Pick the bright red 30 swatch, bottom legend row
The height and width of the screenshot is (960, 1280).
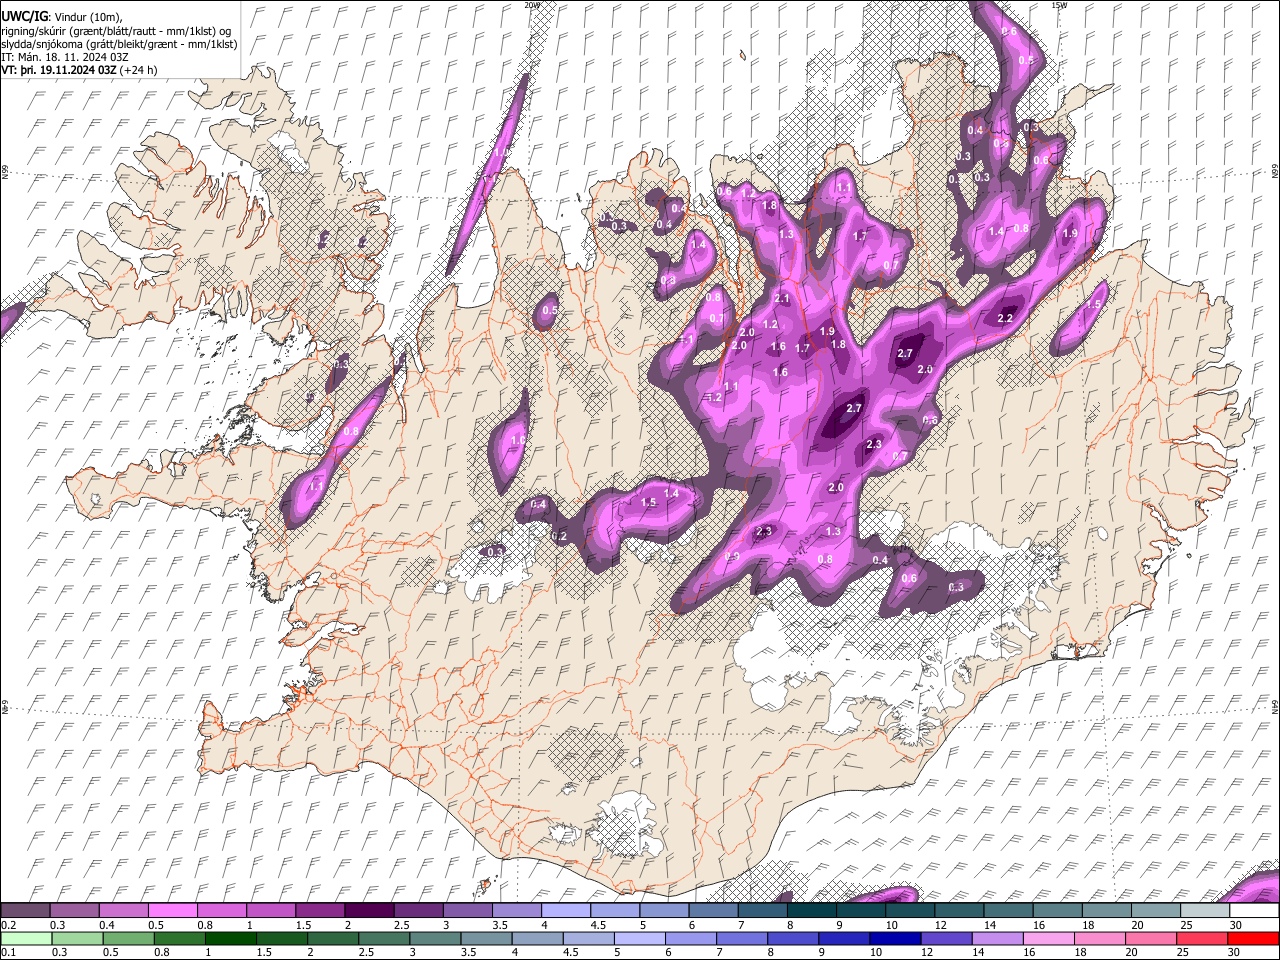pos(1254,938)
